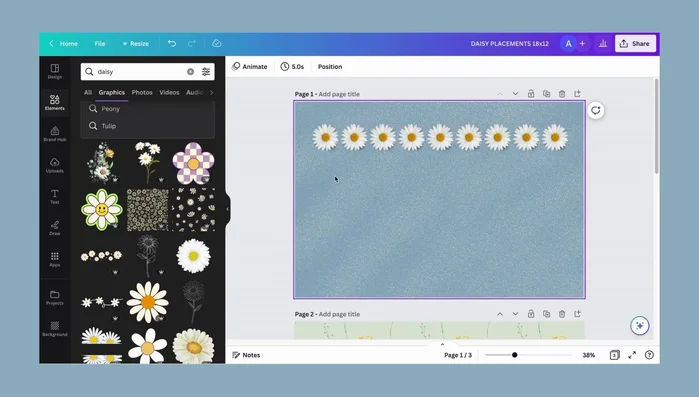Viewport: 699px width, 397px height.
Task: Open the Draw panel
Action: point(55,228)
